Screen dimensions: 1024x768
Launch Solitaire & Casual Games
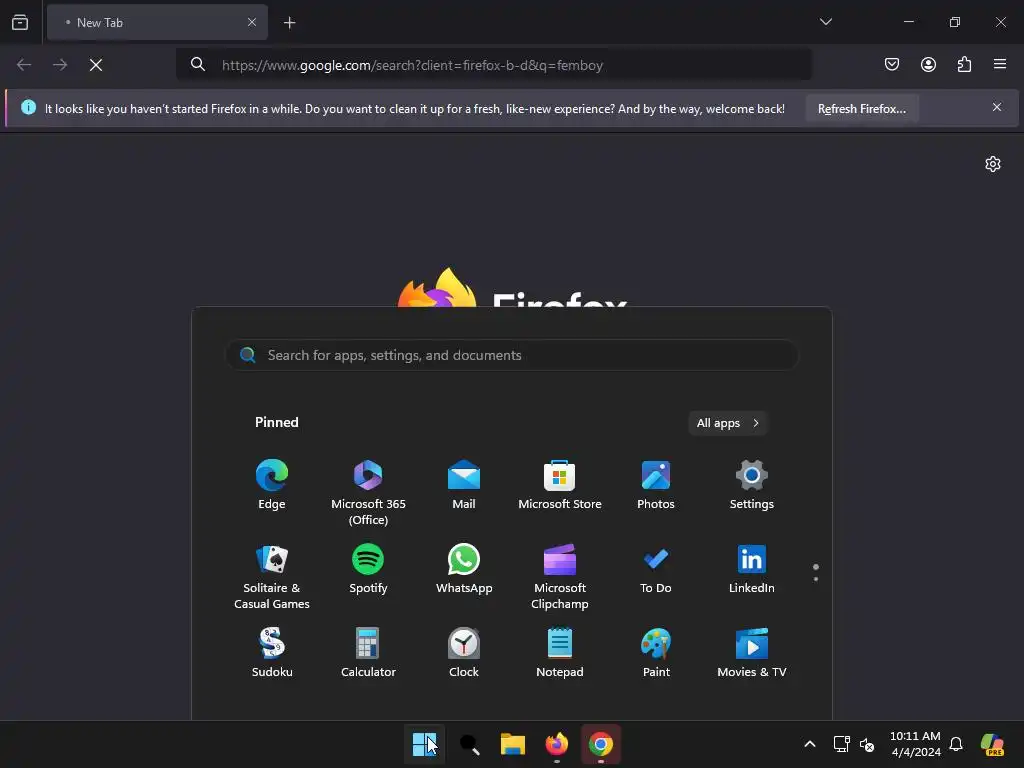(x=272, y=577)
